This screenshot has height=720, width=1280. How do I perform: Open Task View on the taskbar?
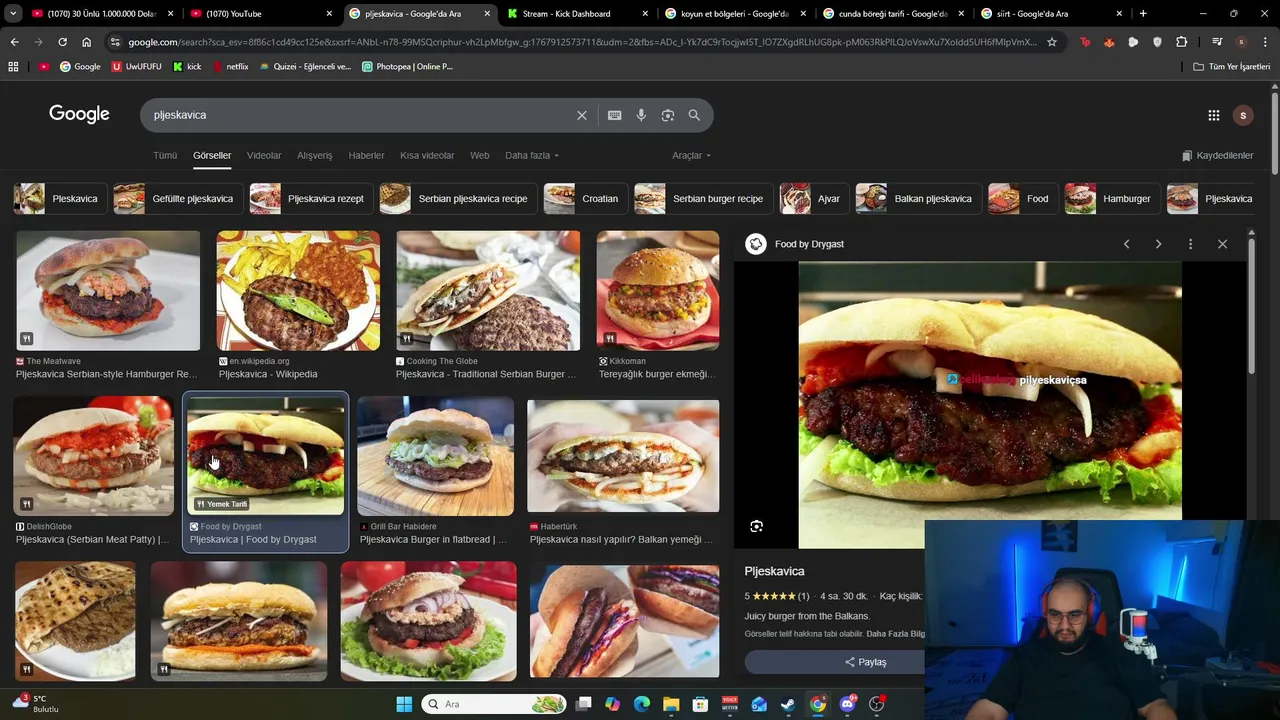point(583,704)
